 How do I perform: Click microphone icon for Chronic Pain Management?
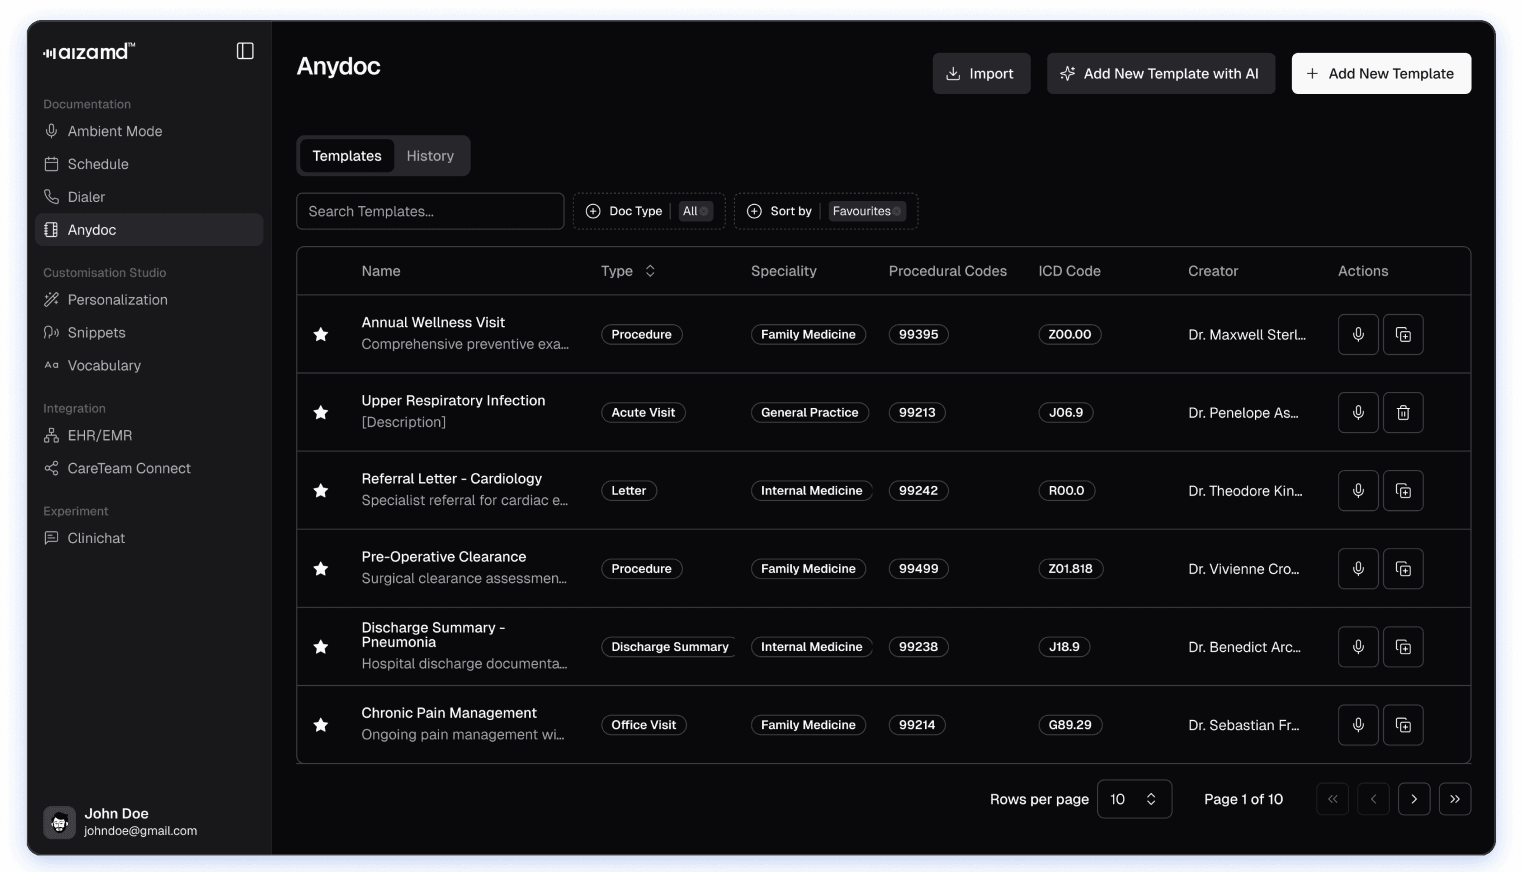pos(1358,725)
